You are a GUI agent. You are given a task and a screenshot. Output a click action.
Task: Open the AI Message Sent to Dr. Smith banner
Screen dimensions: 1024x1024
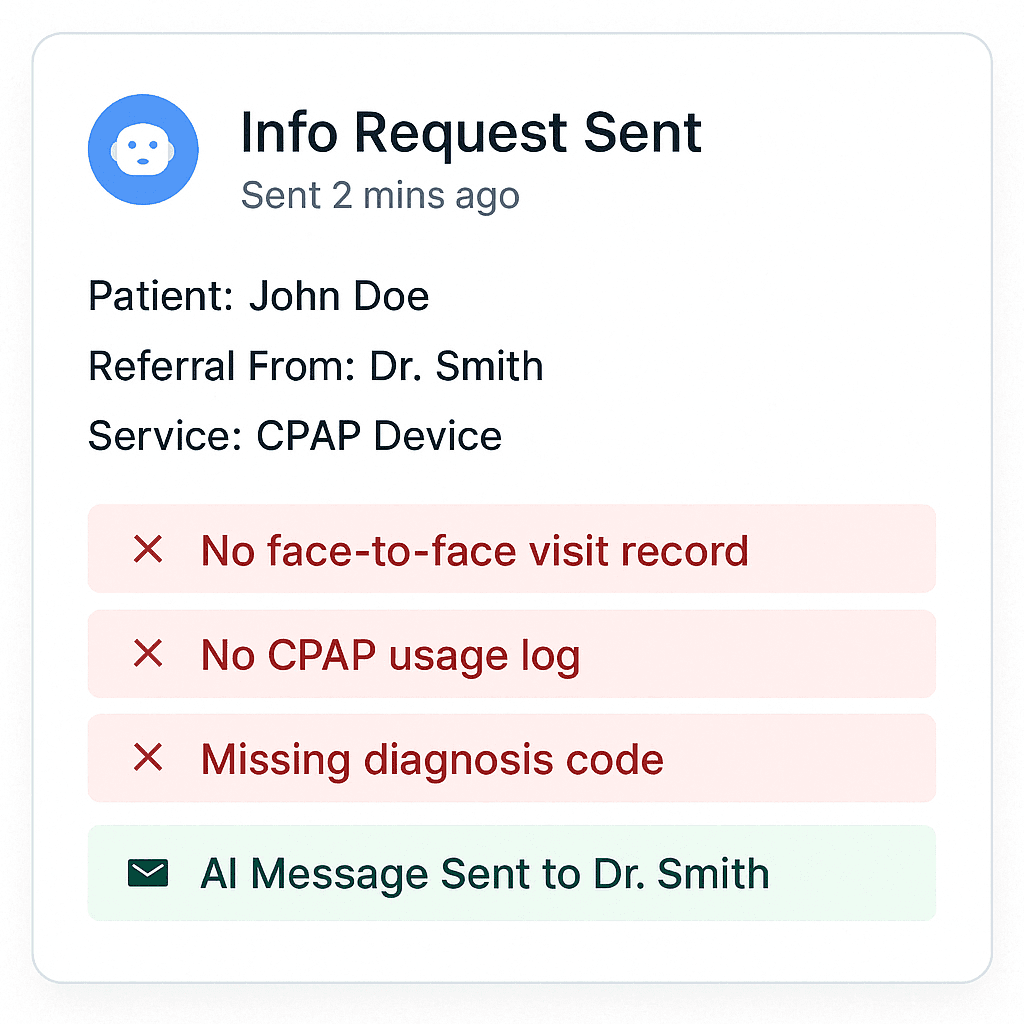(512, 873)
